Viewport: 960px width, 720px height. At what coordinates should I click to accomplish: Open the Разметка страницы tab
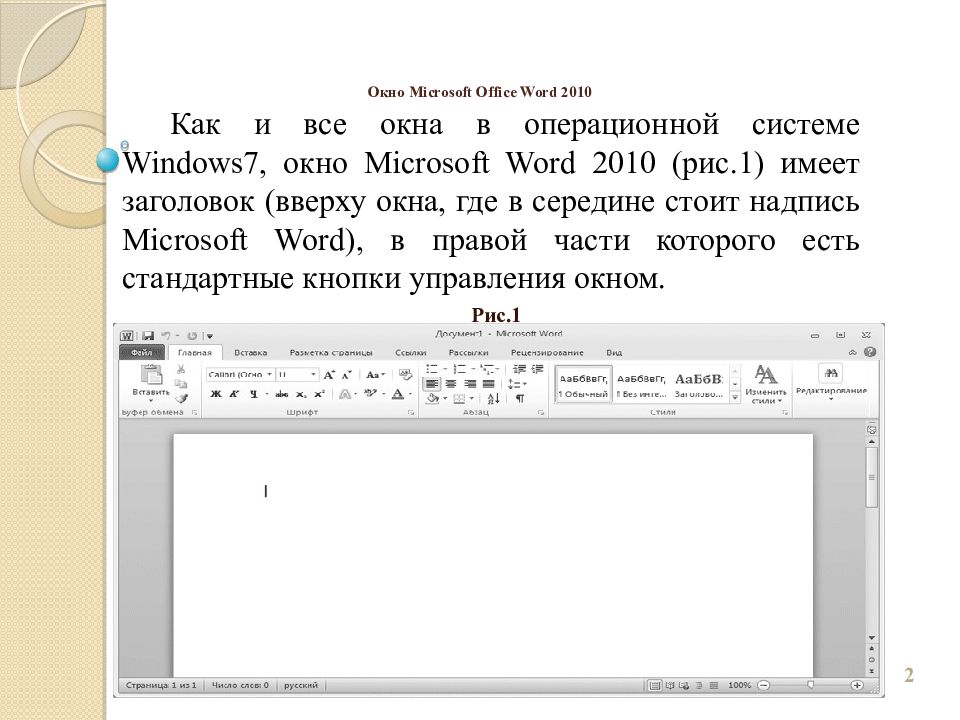[331, 353]
